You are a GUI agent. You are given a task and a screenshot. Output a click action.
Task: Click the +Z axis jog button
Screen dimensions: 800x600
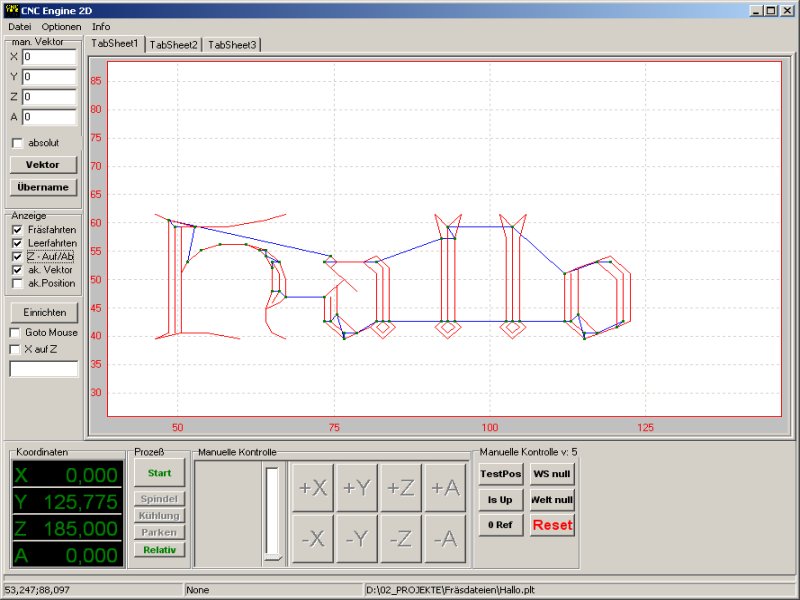point(401,487)
